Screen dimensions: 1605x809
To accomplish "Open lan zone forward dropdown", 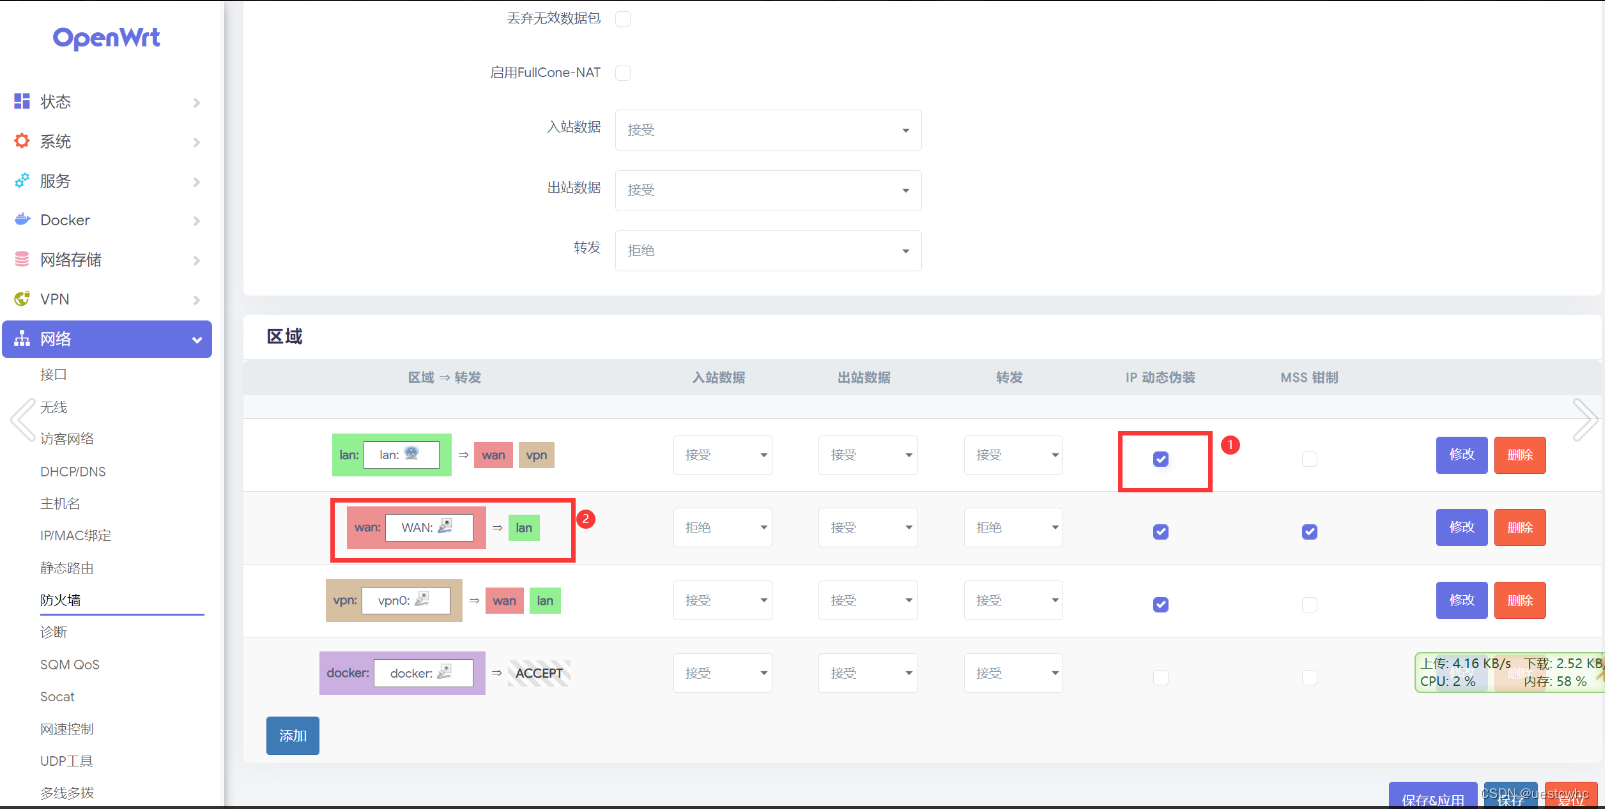I will tap(1013, 455).
